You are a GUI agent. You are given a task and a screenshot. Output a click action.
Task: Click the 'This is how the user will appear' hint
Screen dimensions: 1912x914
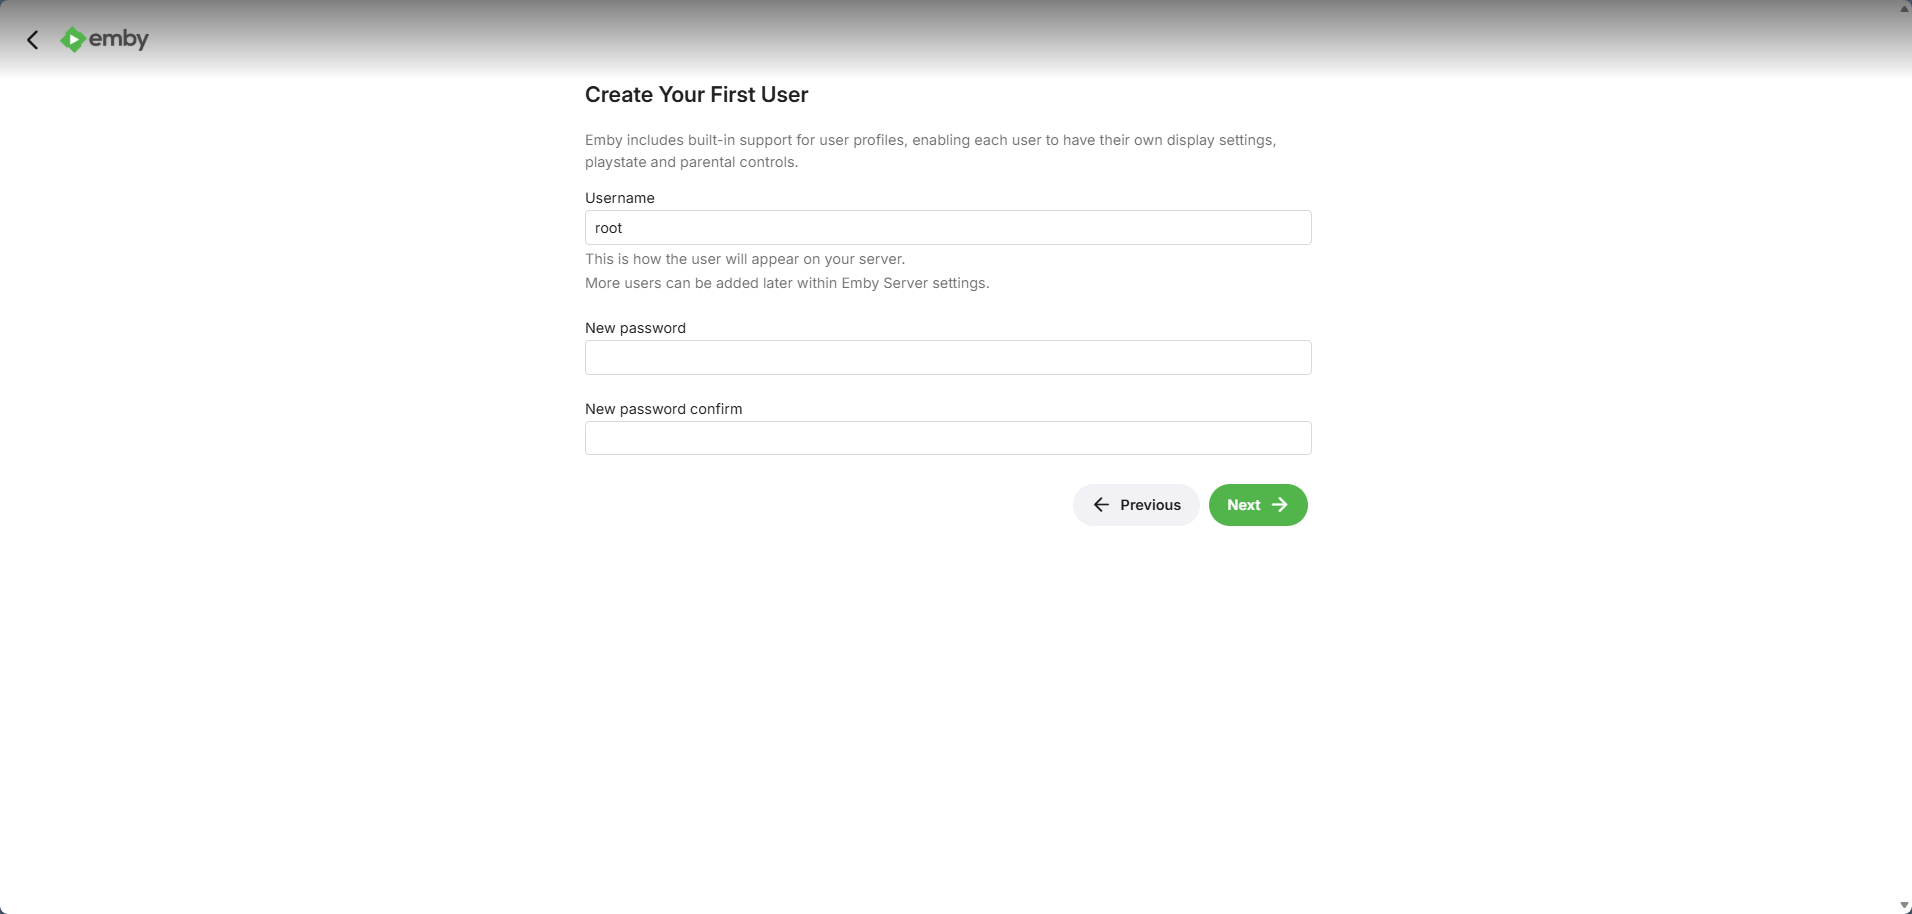[x=745, y=259]
